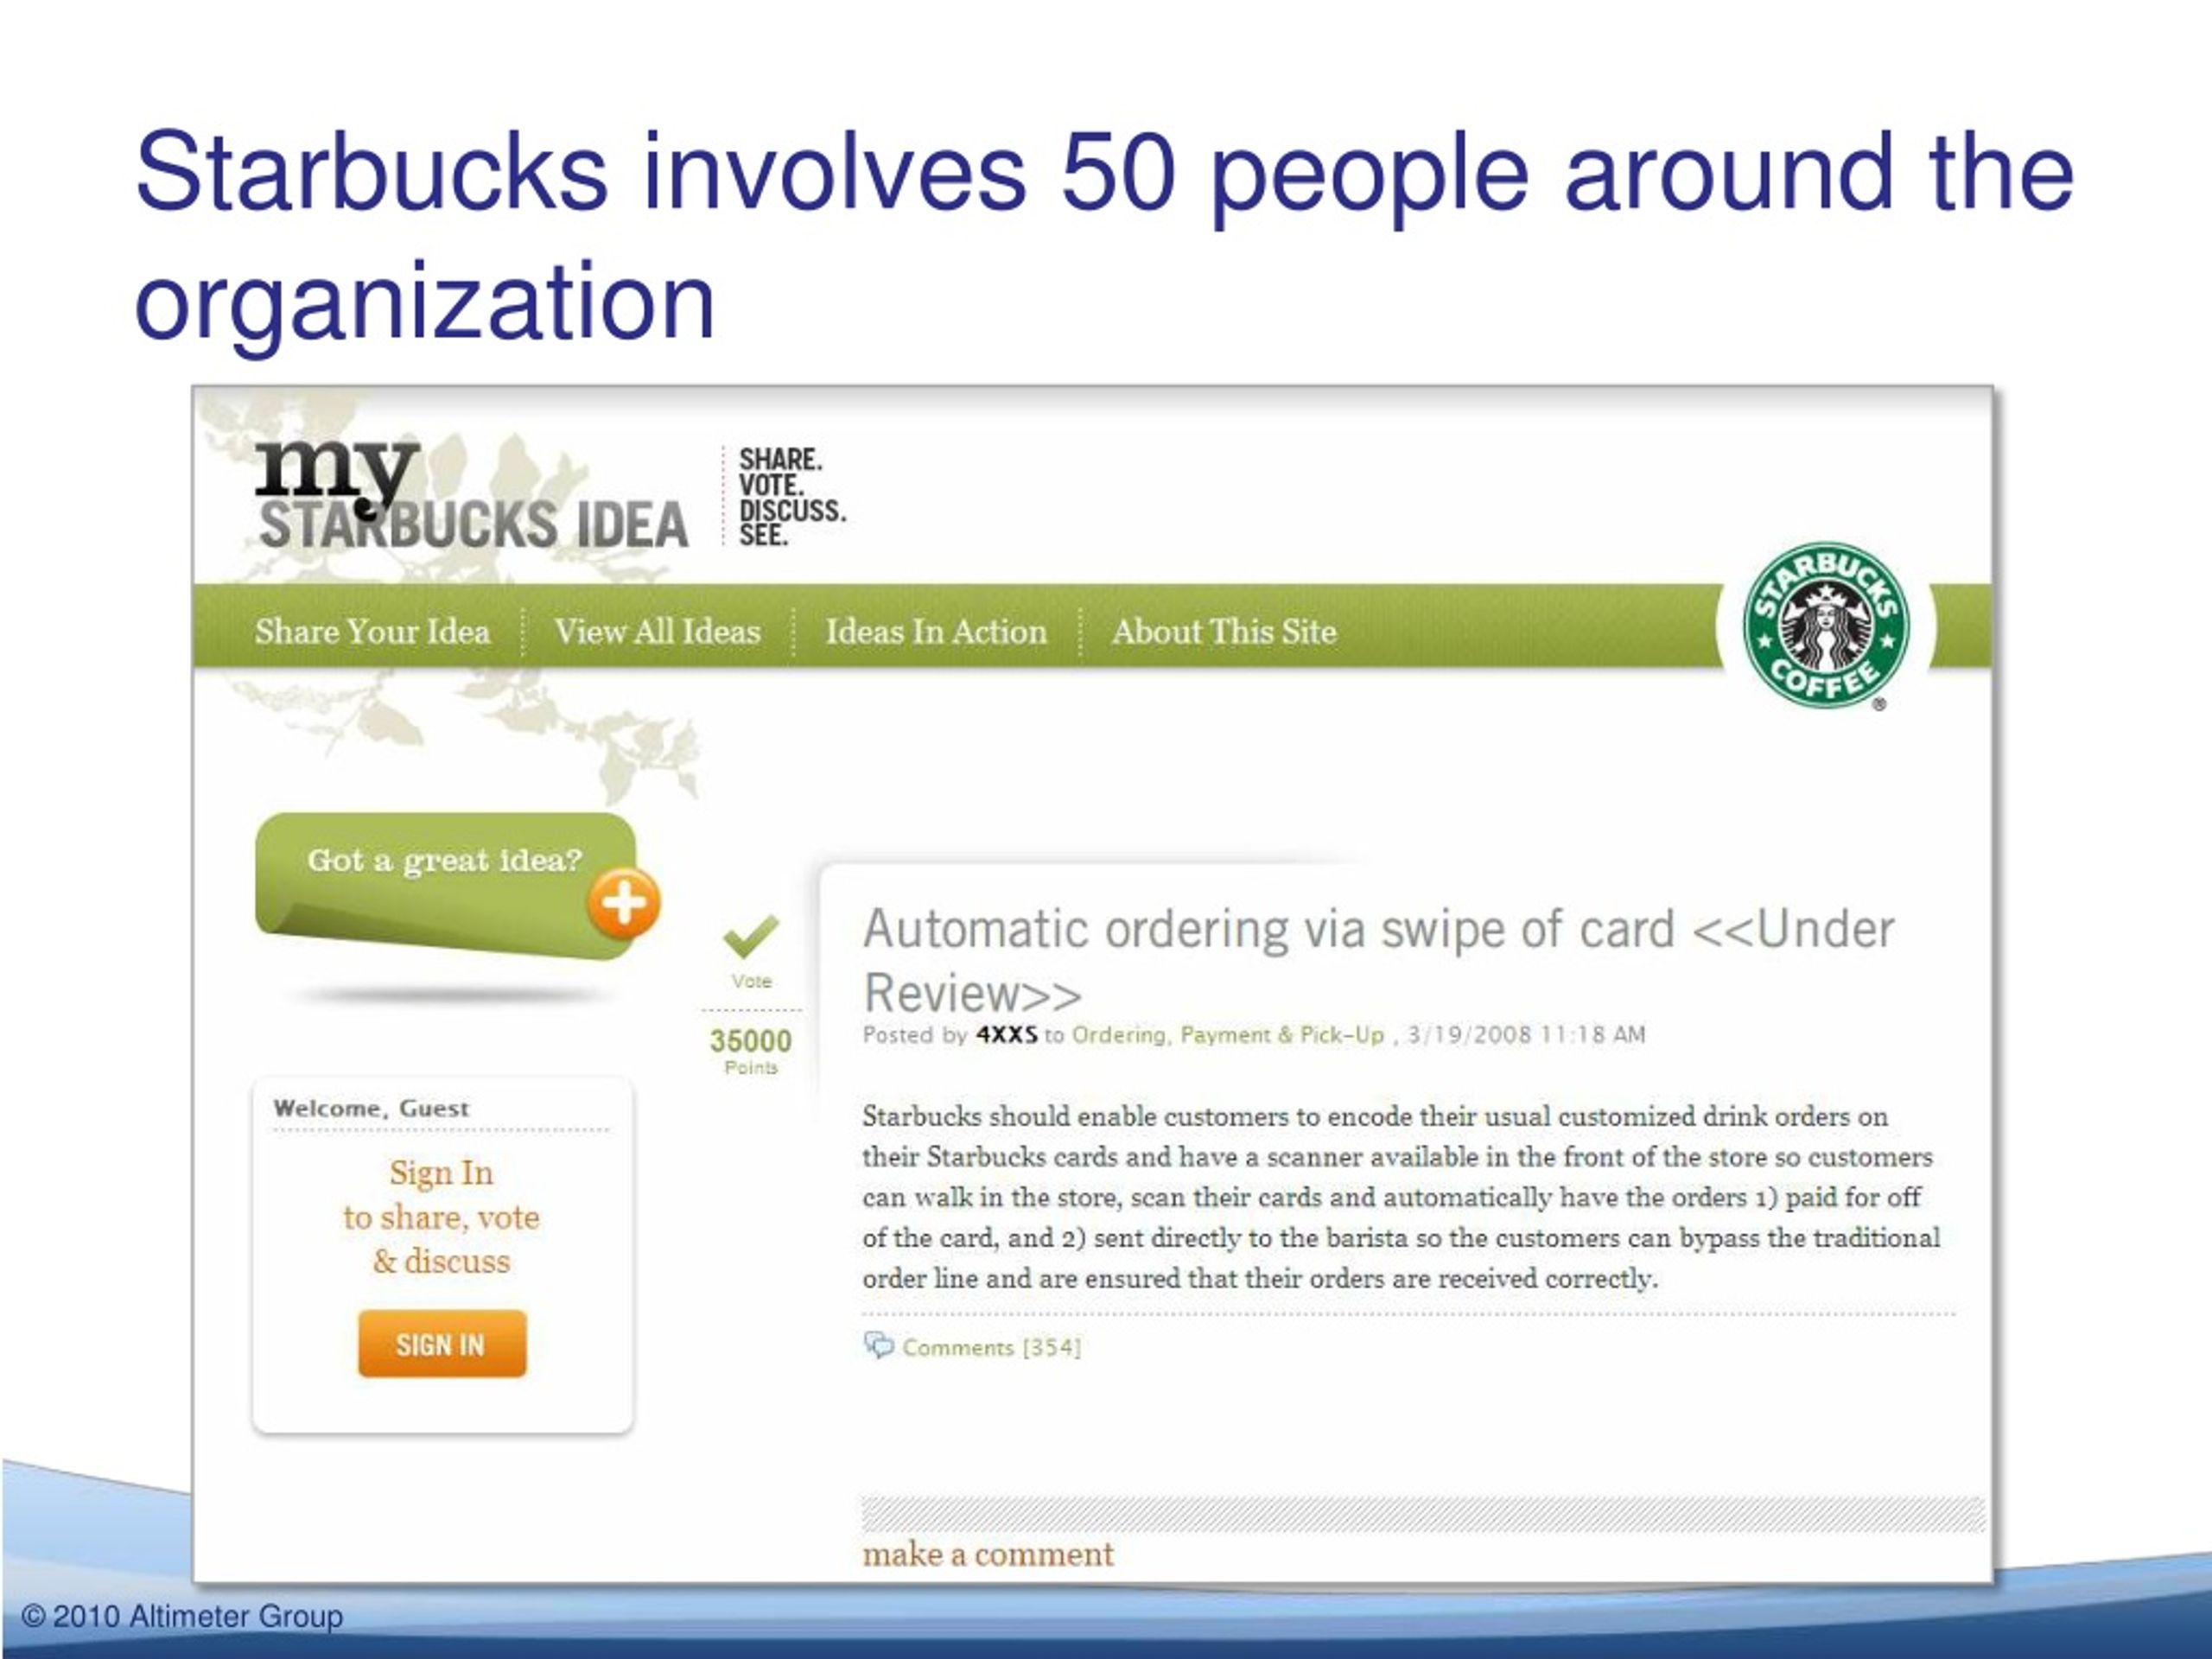Screen dimensions: 2212x1659
Task: Click the idea description paragraph
Action: tap(1400, 1197)
